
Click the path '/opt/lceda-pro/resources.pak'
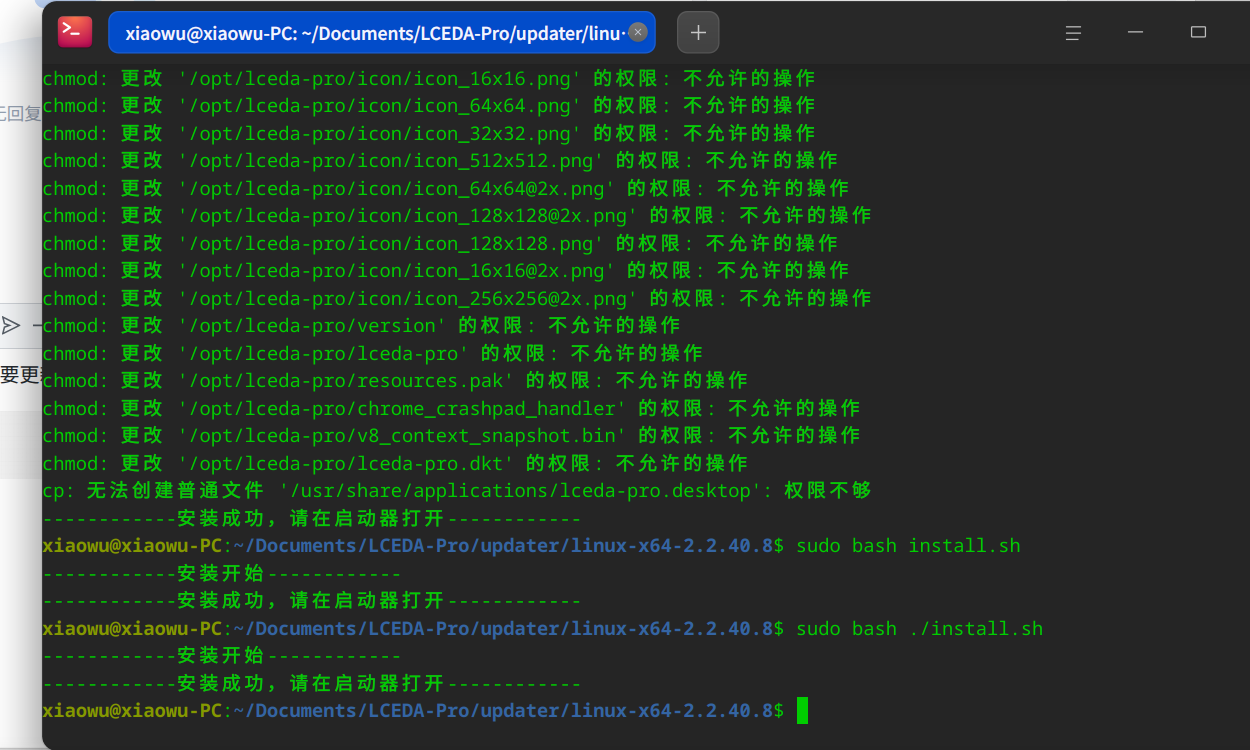346,381
